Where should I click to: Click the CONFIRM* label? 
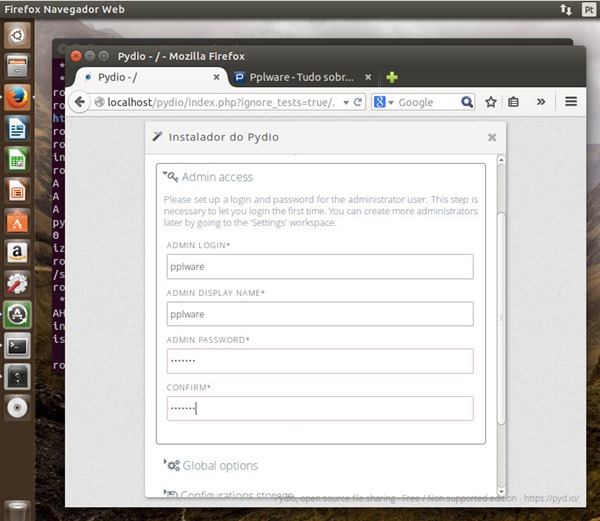pos(189,387)
